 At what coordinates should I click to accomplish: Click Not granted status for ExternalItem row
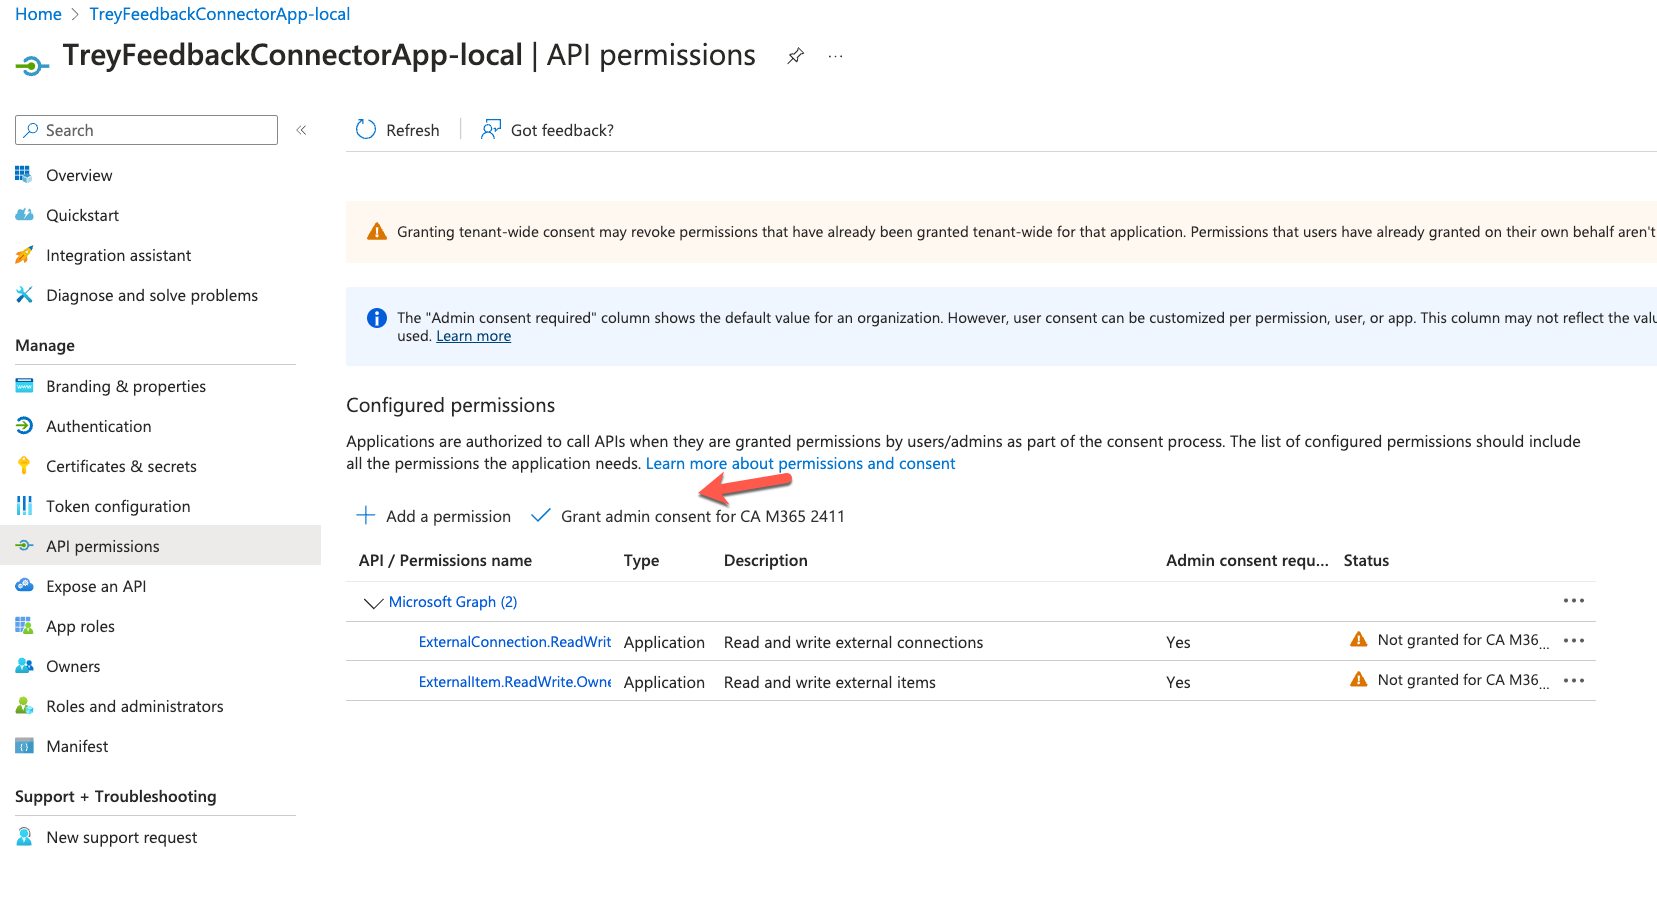tap(1449, 680)
